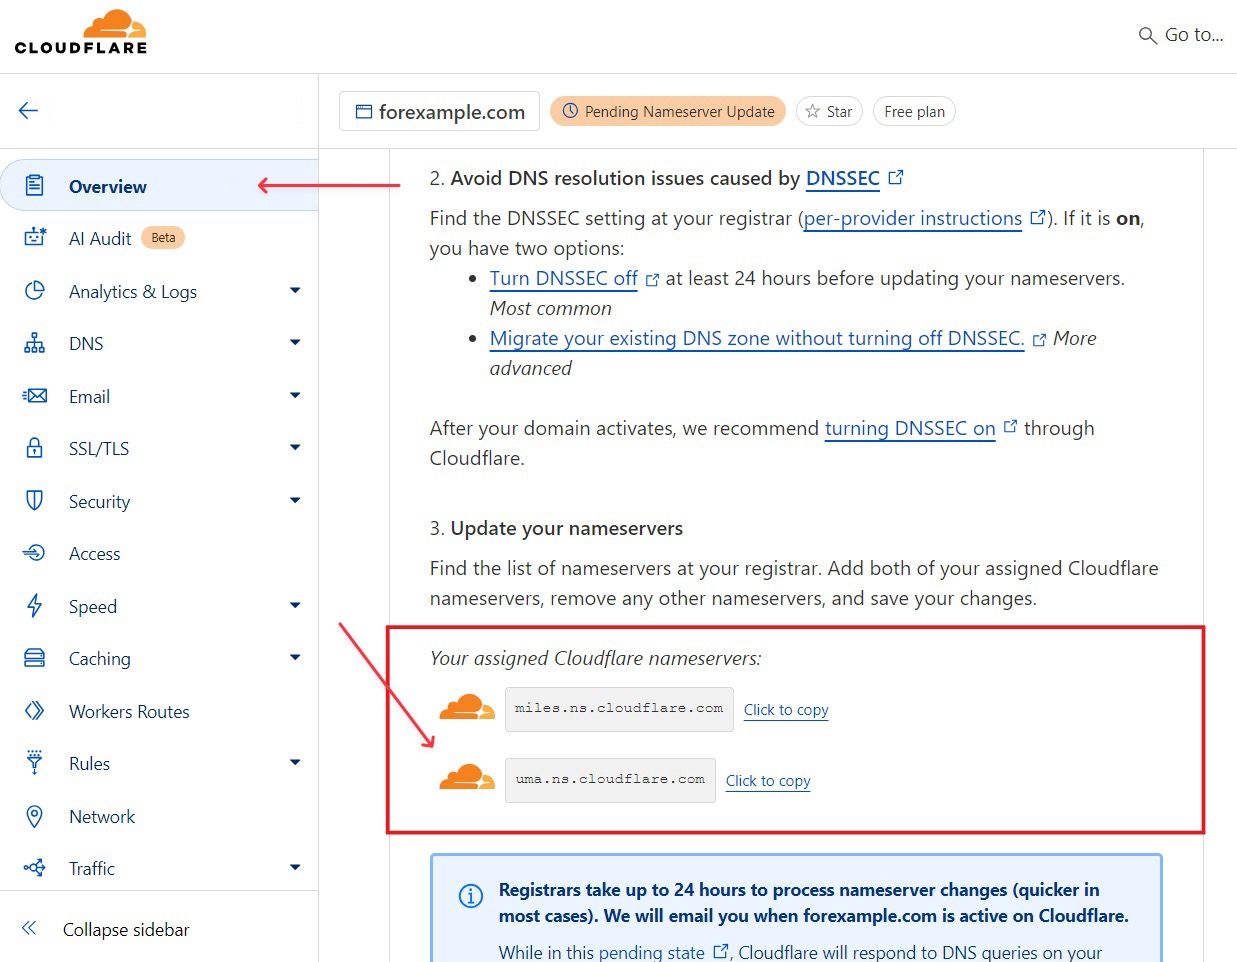The image size is (1237, 962).
Task: Click the Collapse sidebar double-chevron icon
Action: [x=30, y=929]
